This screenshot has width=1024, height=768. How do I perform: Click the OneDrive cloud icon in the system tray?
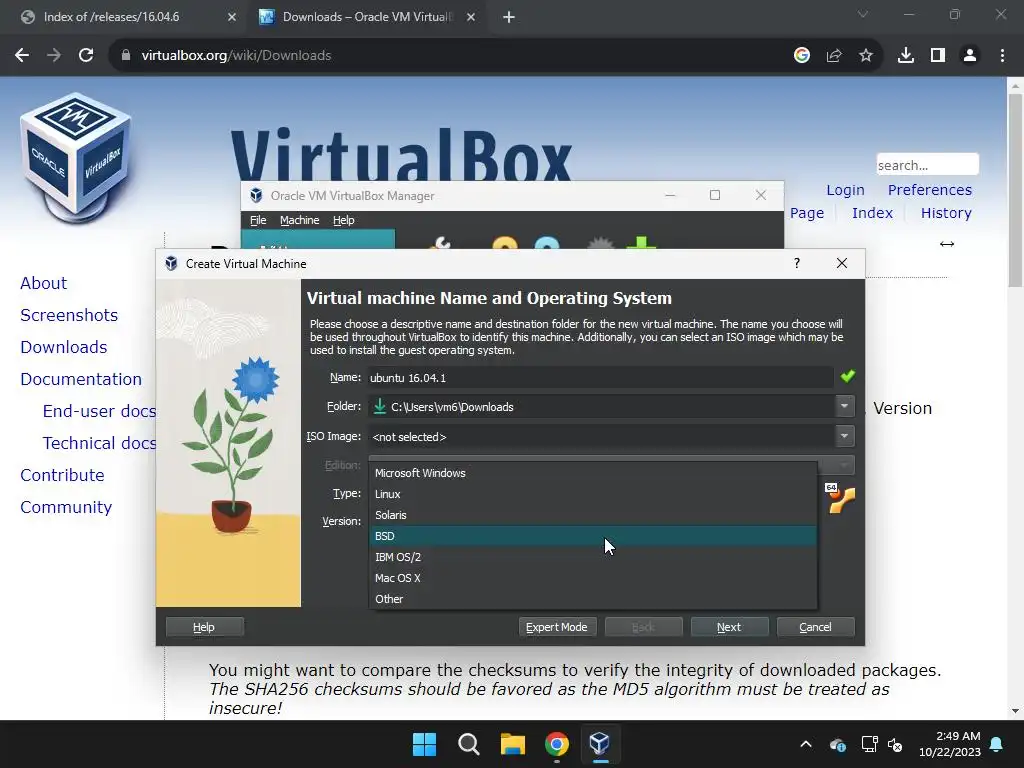coord(838,744)
